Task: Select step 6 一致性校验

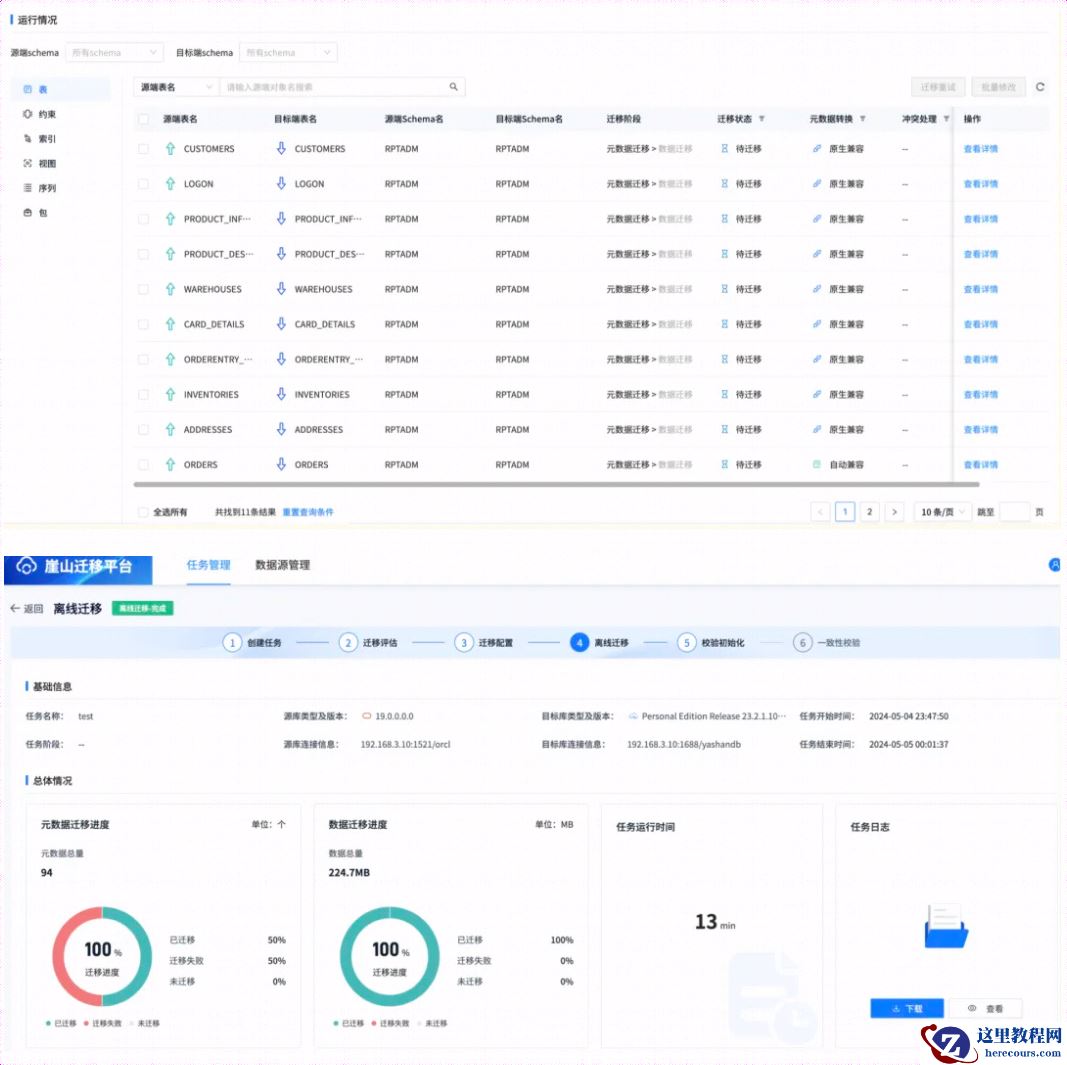Action: [x=827, y=642]
